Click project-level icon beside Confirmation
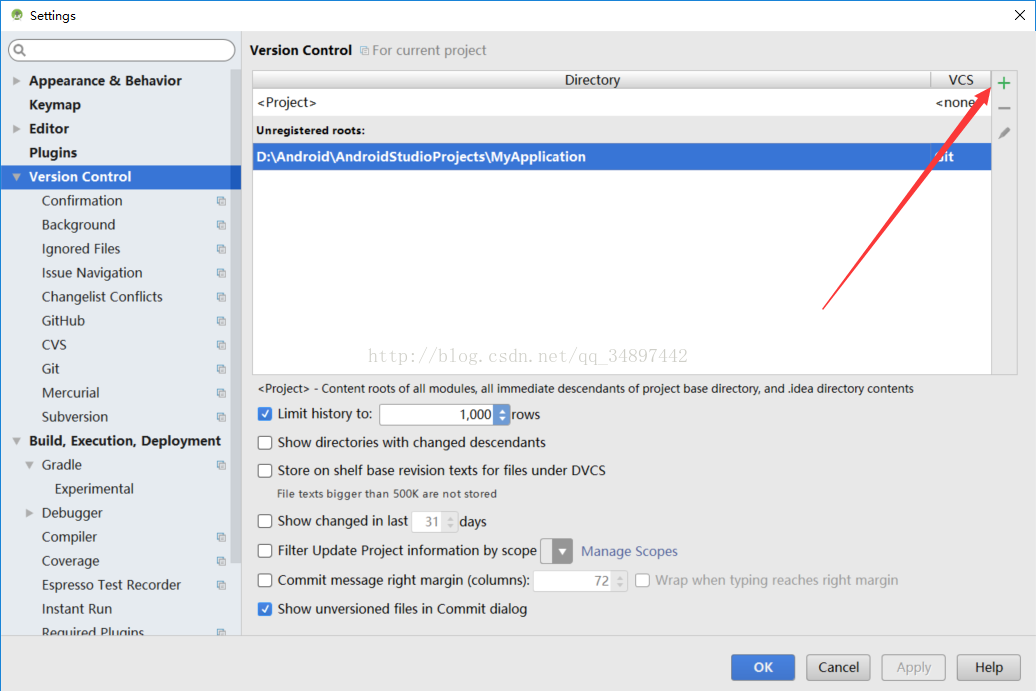This screenshot has height=691, width=1036. [x=221, y=201]
